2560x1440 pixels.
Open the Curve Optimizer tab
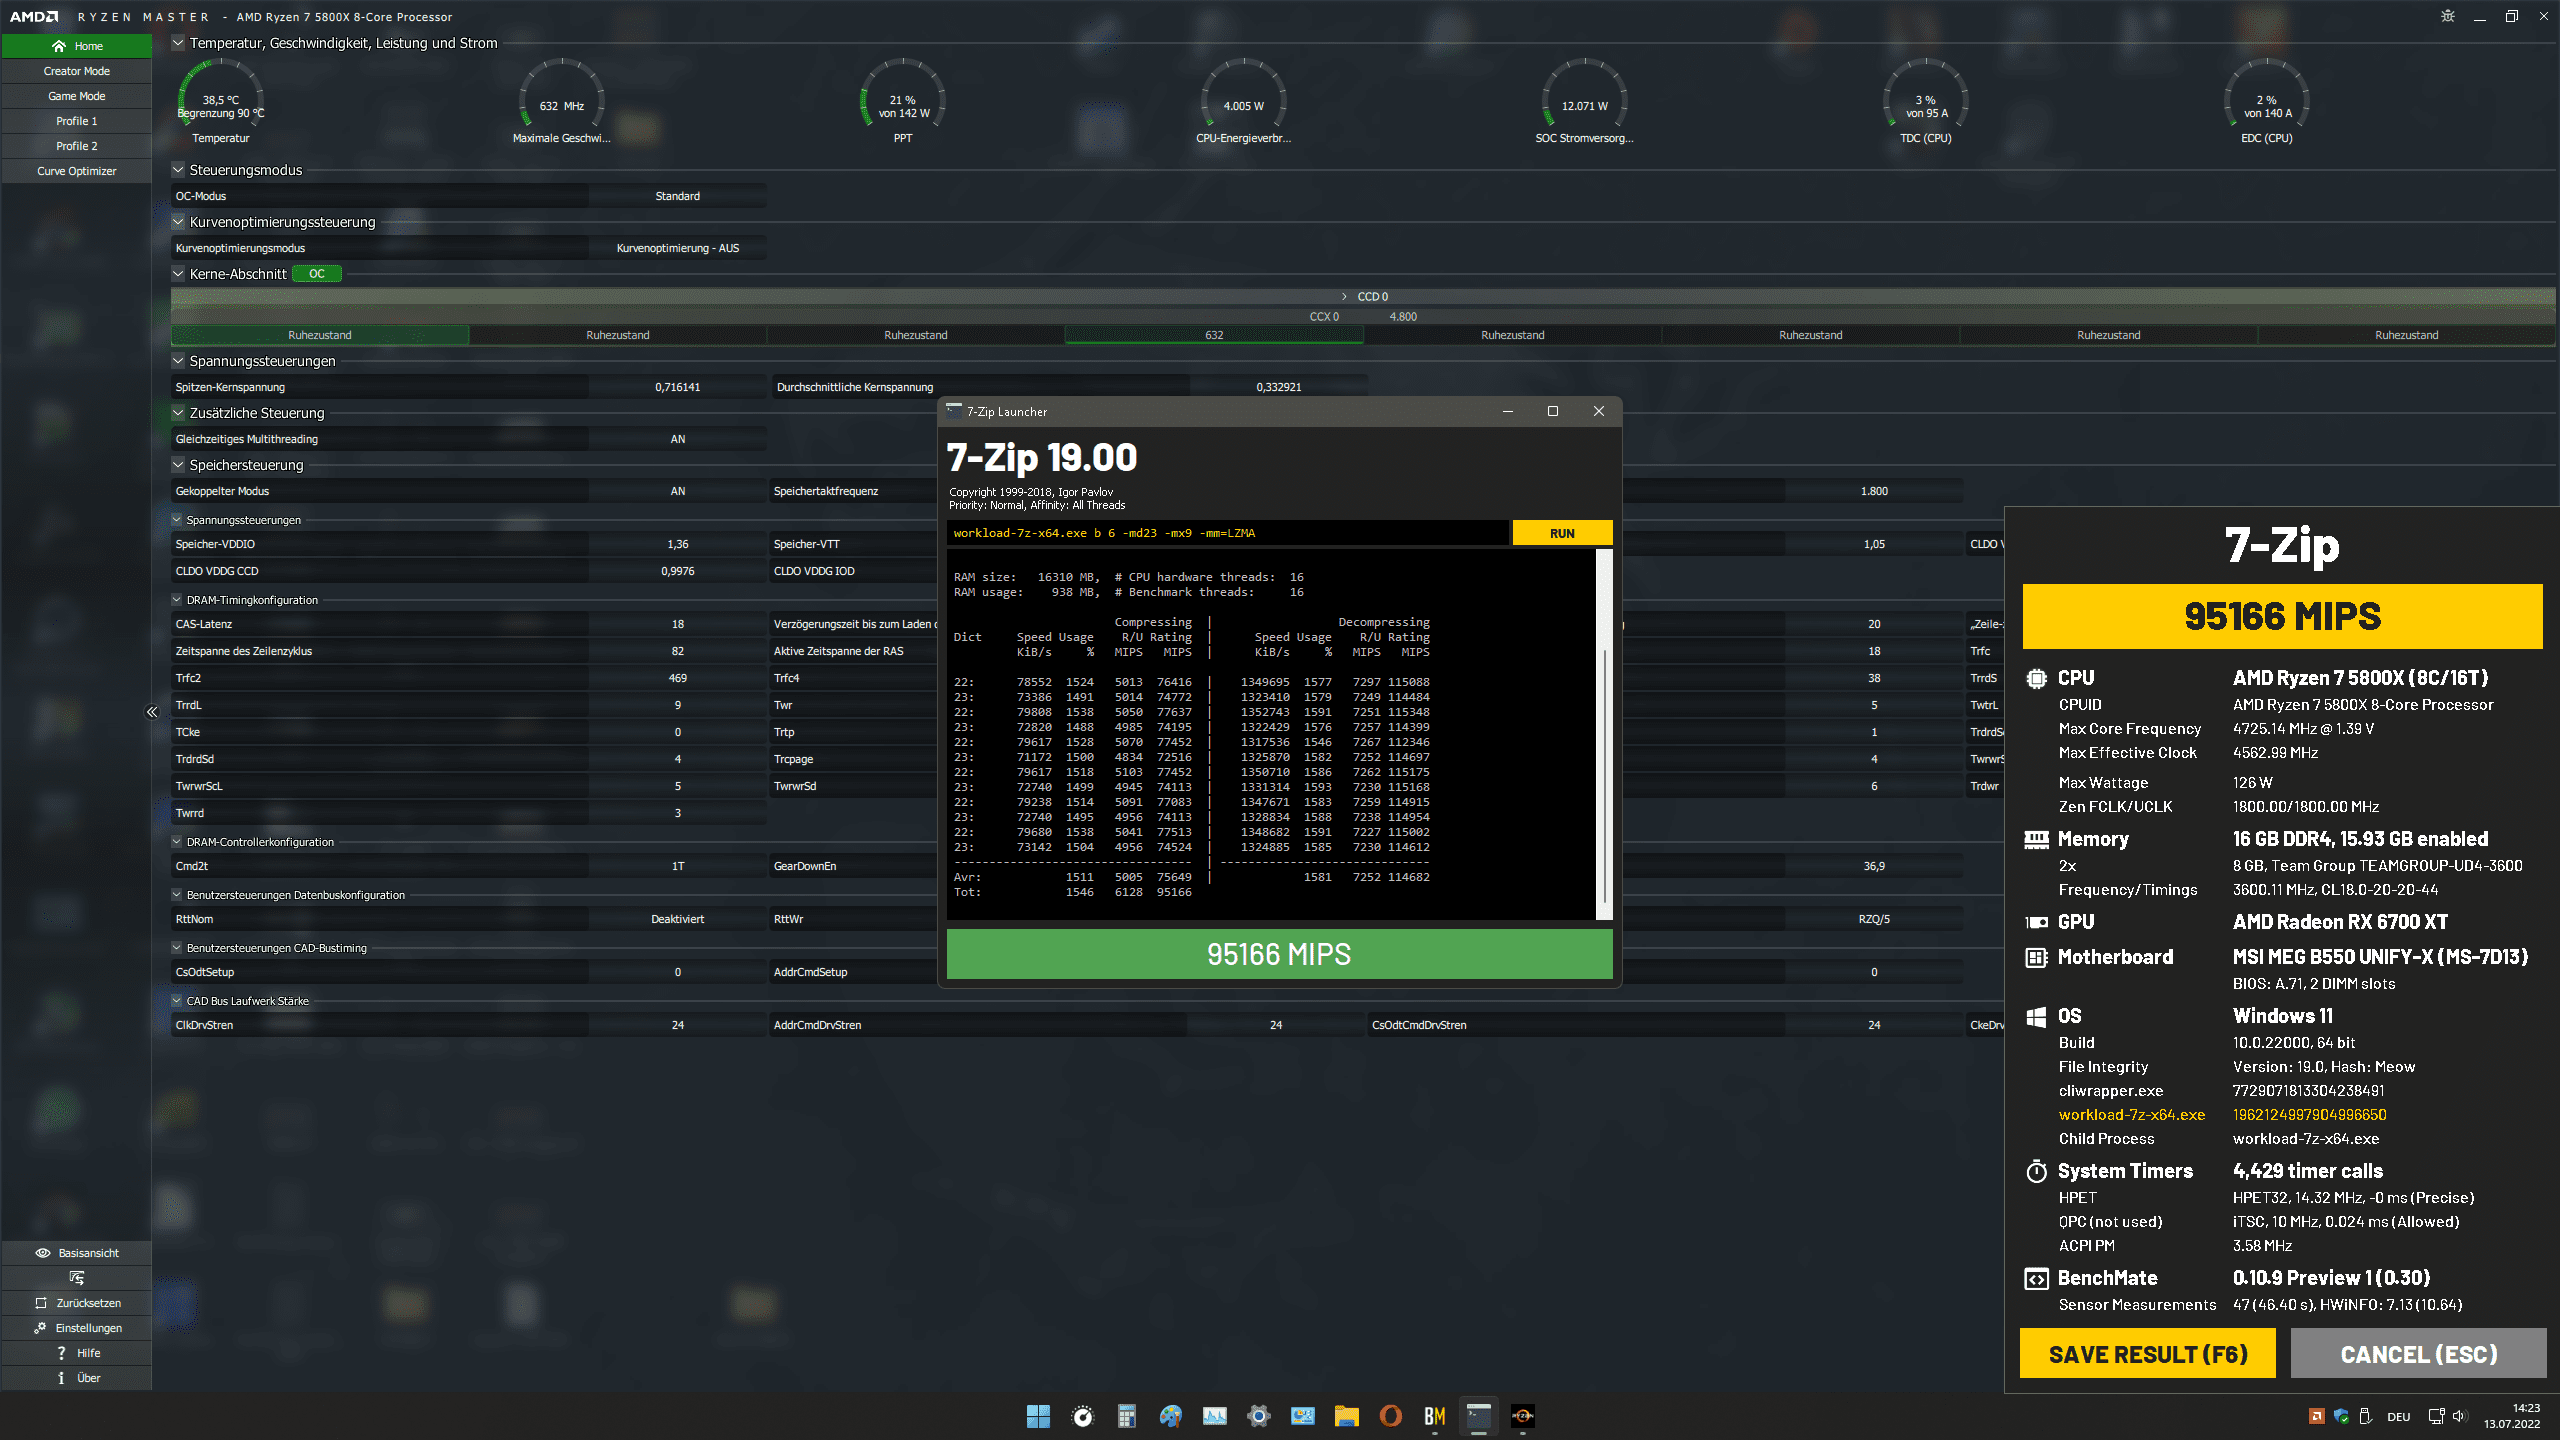pos(76,171)
